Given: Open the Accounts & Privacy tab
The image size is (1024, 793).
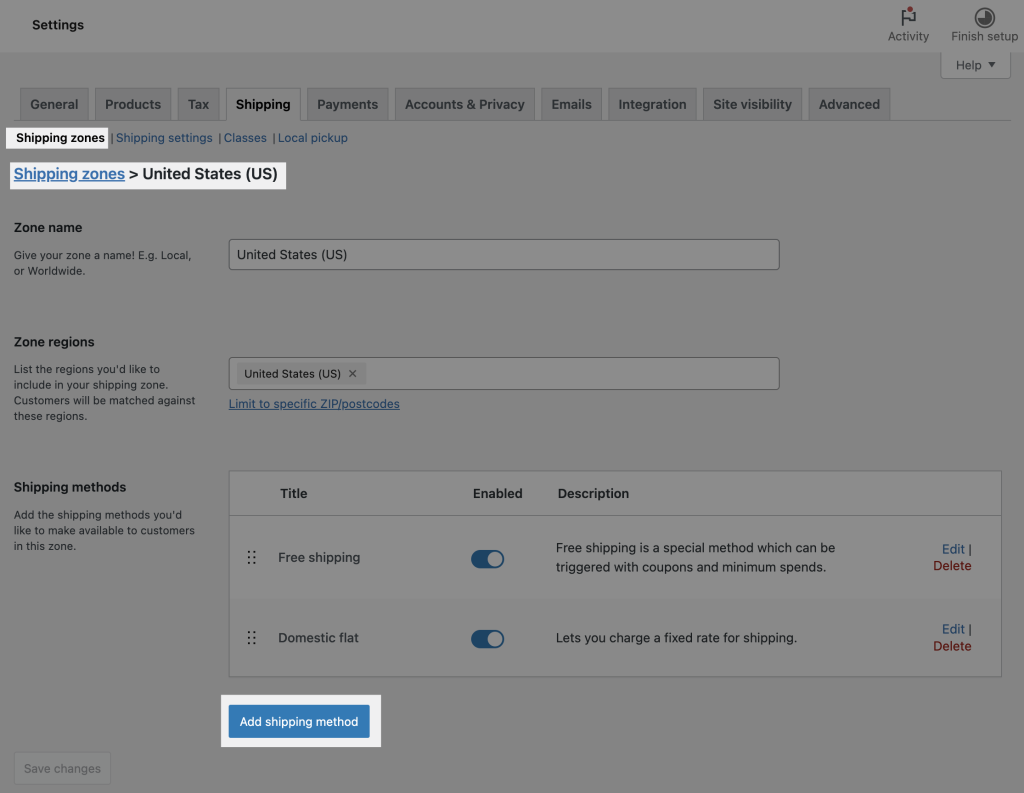Looking at the screenshot, I should pos(464,103).
